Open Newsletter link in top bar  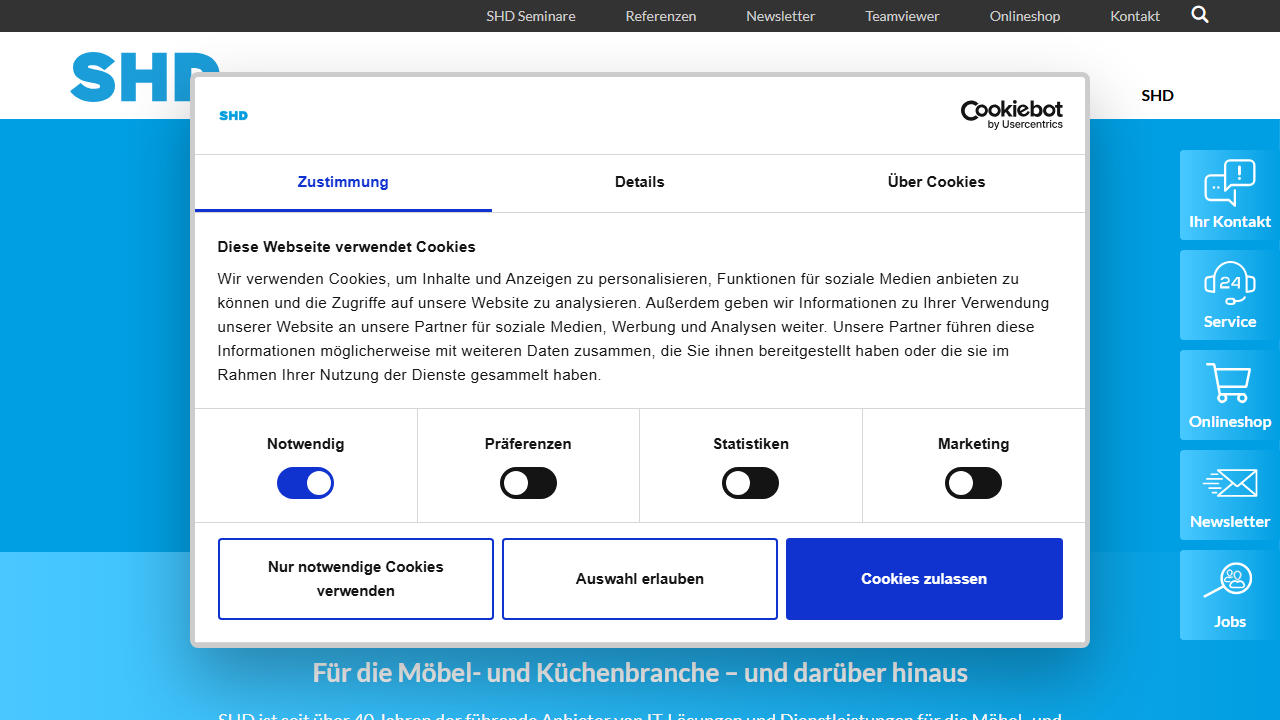(x=781, y=16)
